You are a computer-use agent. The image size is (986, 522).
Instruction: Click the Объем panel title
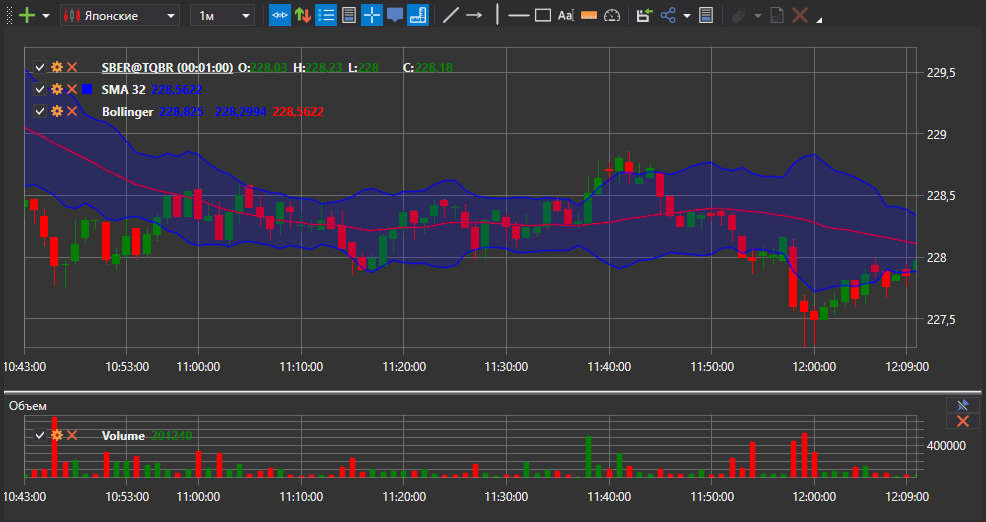pos(28,406)
